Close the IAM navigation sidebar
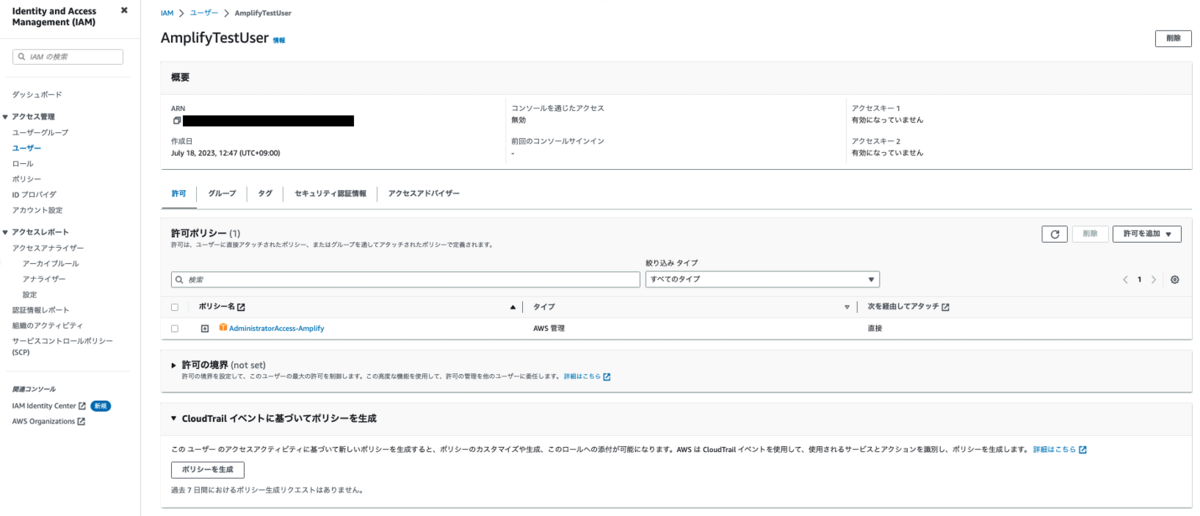Viewport: 1200px width, 516px height. pos(124,10)
